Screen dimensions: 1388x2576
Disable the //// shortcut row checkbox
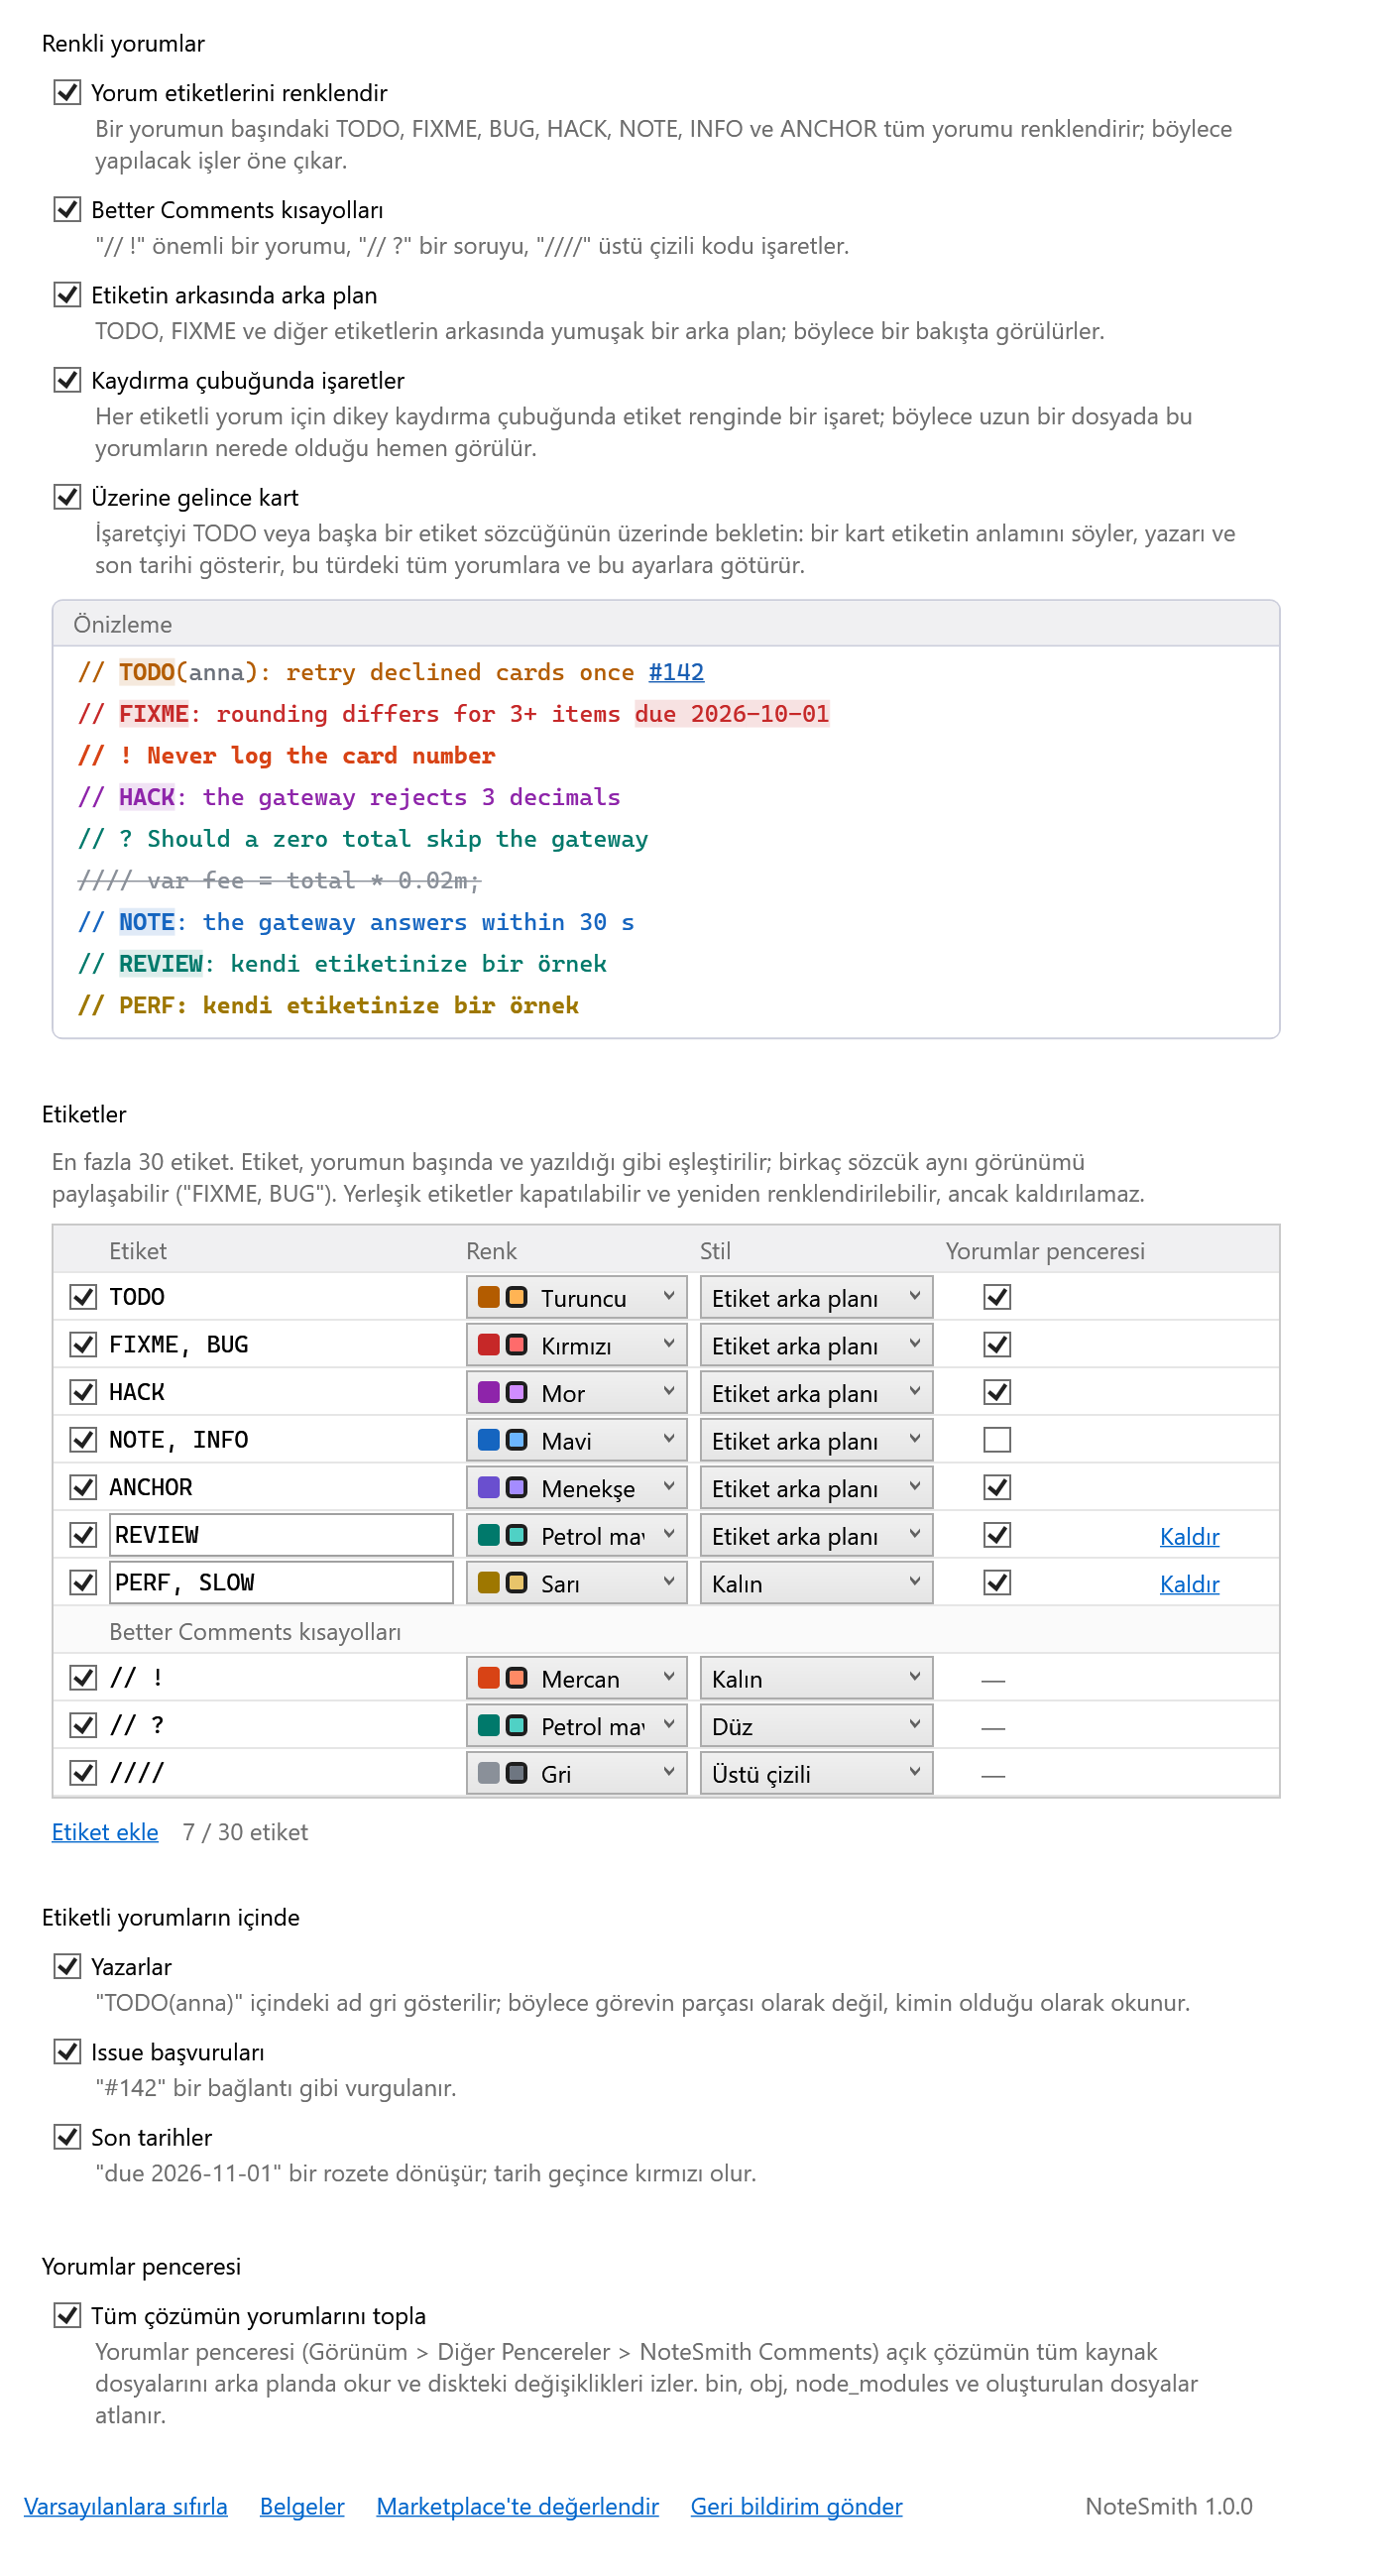tap(83, 1773)
